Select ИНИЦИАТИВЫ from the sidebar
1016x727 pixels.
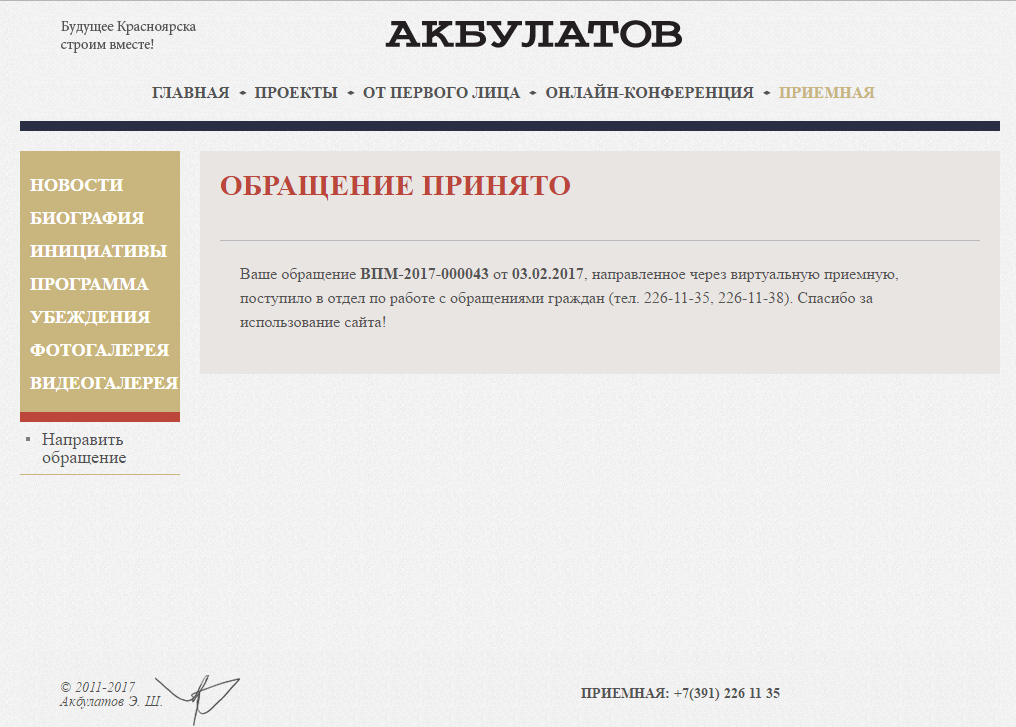point(98,251)
